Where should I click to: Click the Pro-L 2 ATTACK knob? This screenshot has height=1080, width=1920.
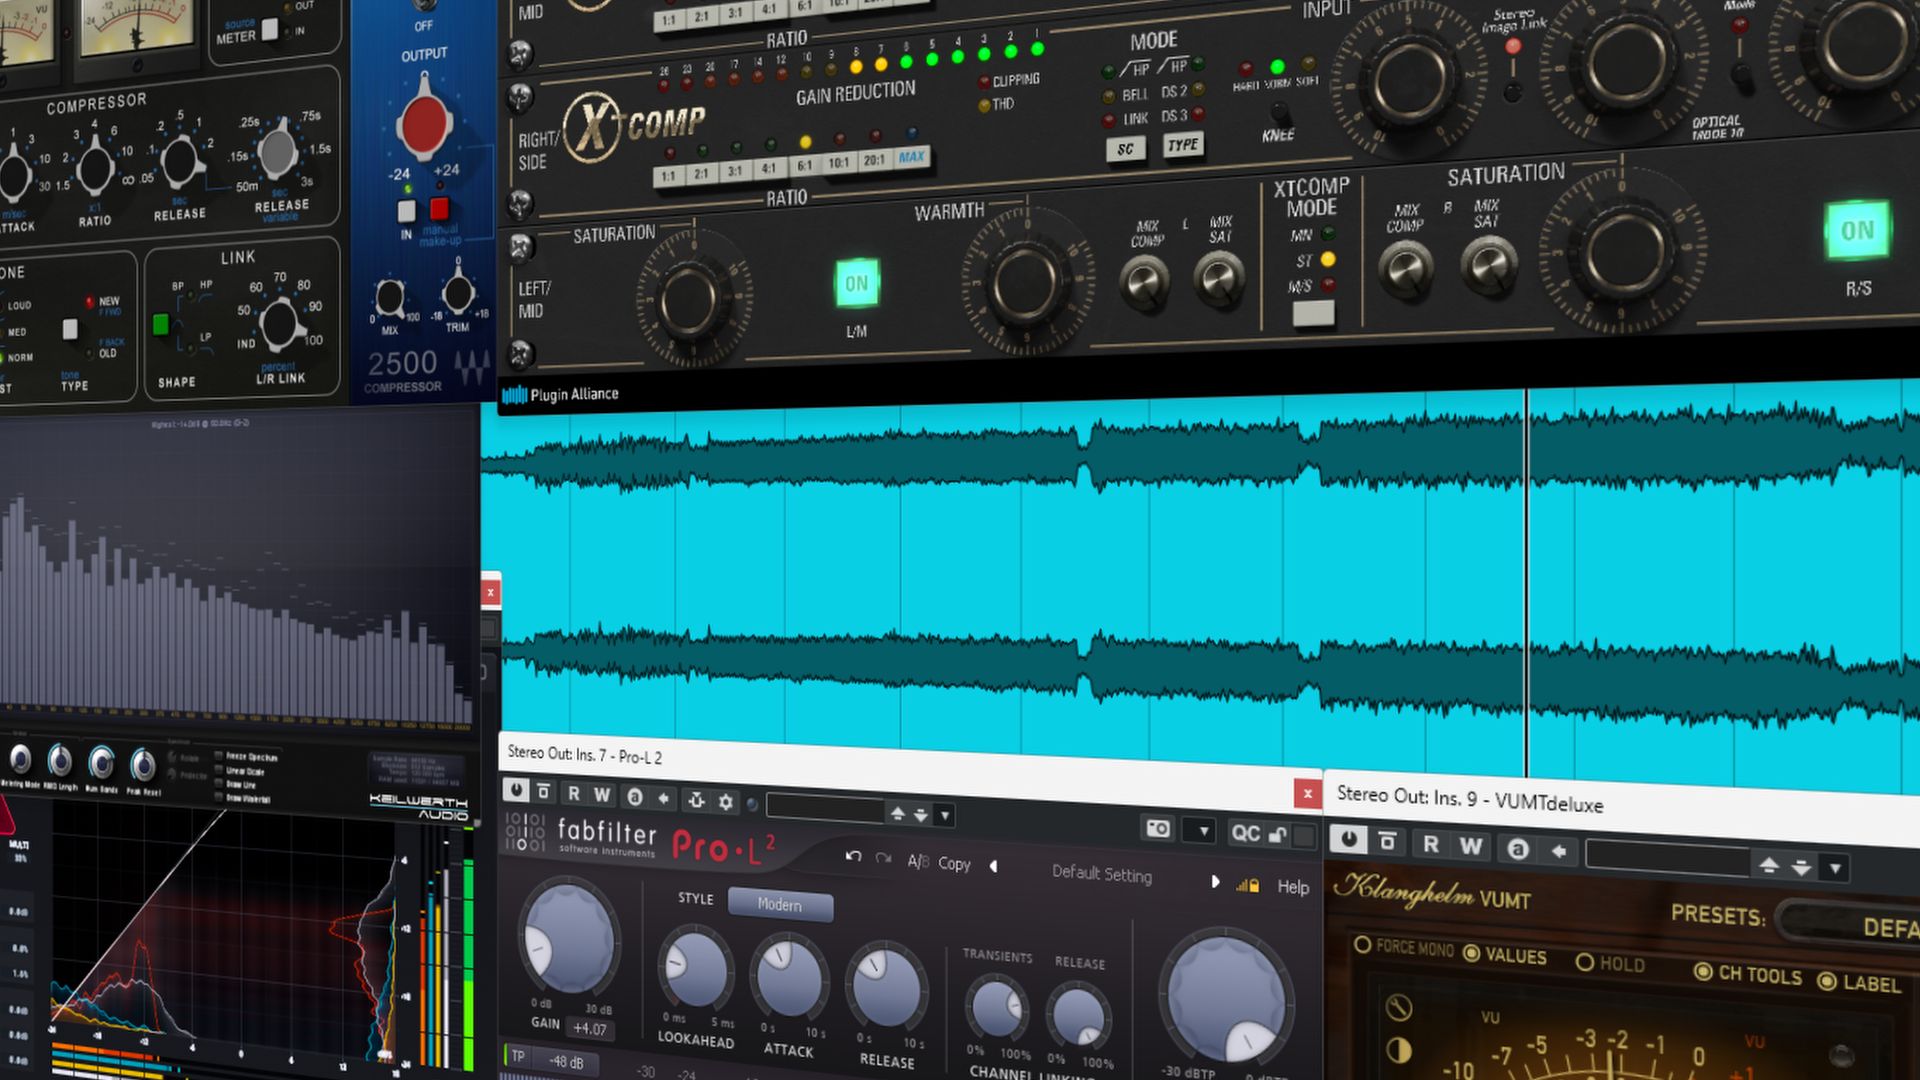tap(789, 977)
